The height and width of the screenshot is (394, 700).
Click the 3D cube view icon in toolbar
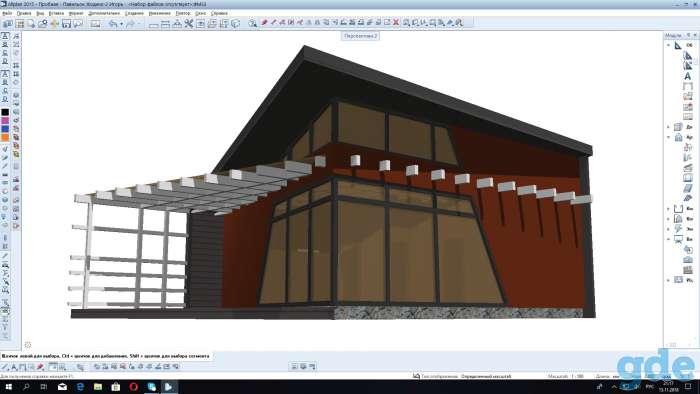pyautogui.click(x=235, y=24)
